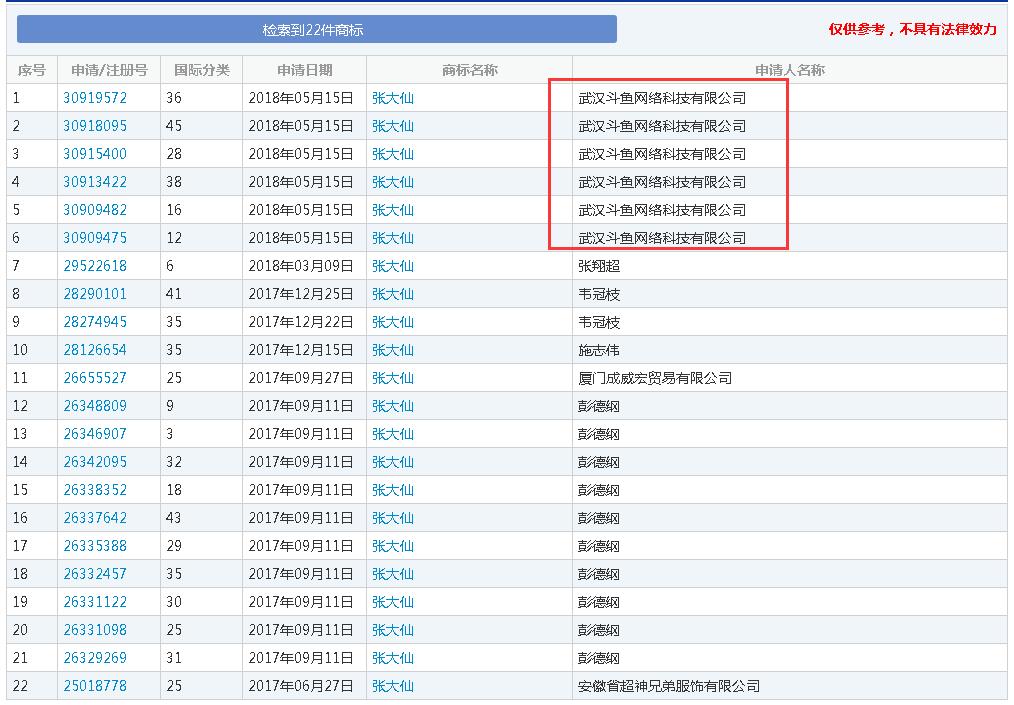
Task: Open registration number 28126654
Action: (95, 350)
